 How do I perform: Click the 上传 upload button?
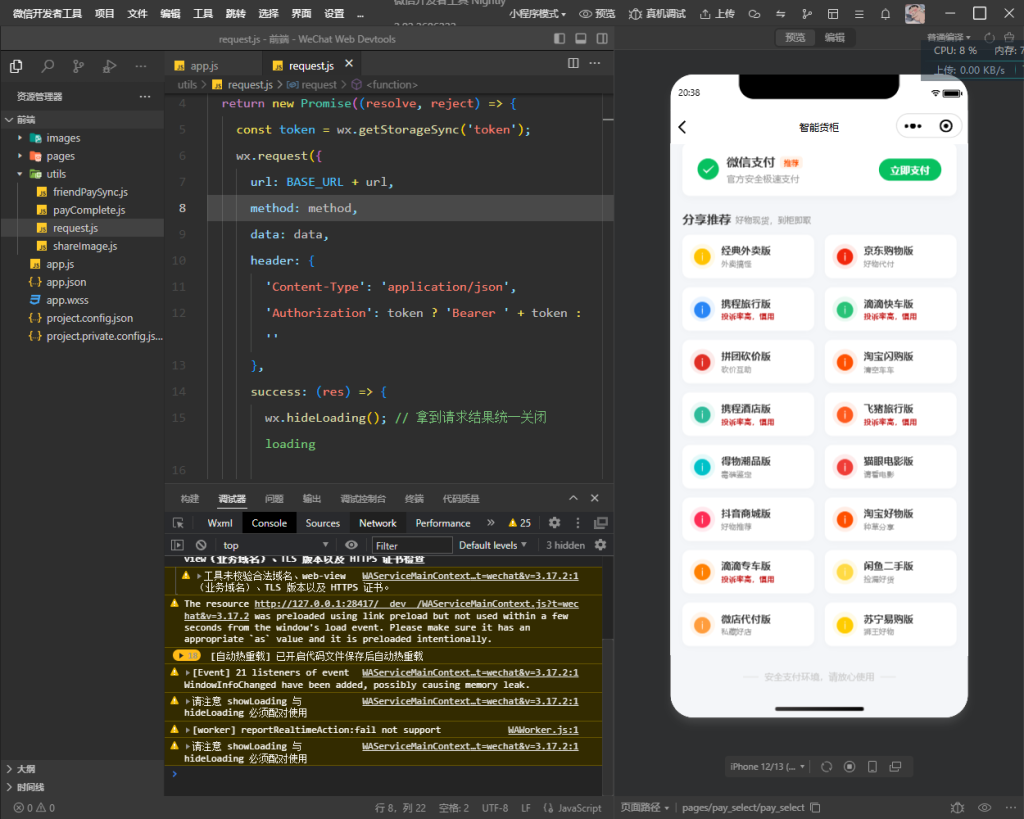(717, 14)
